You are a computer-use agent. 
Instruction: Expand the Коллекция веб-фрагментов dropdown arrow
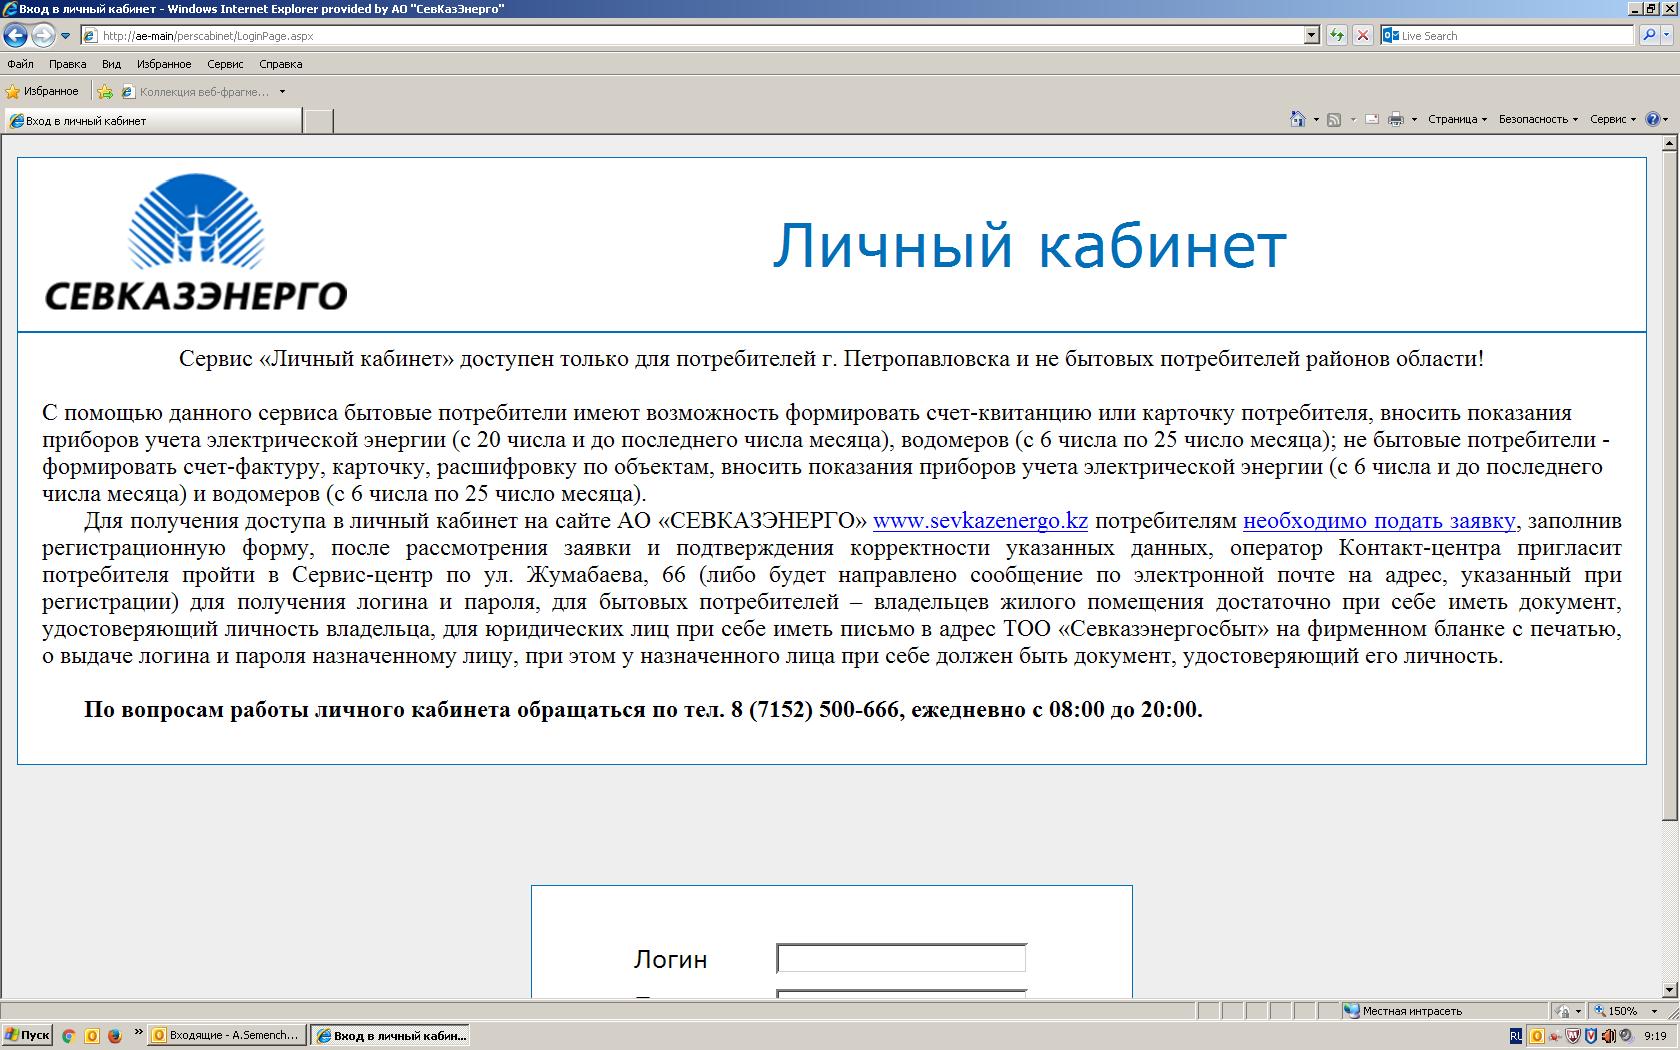[x=282, y=91]
